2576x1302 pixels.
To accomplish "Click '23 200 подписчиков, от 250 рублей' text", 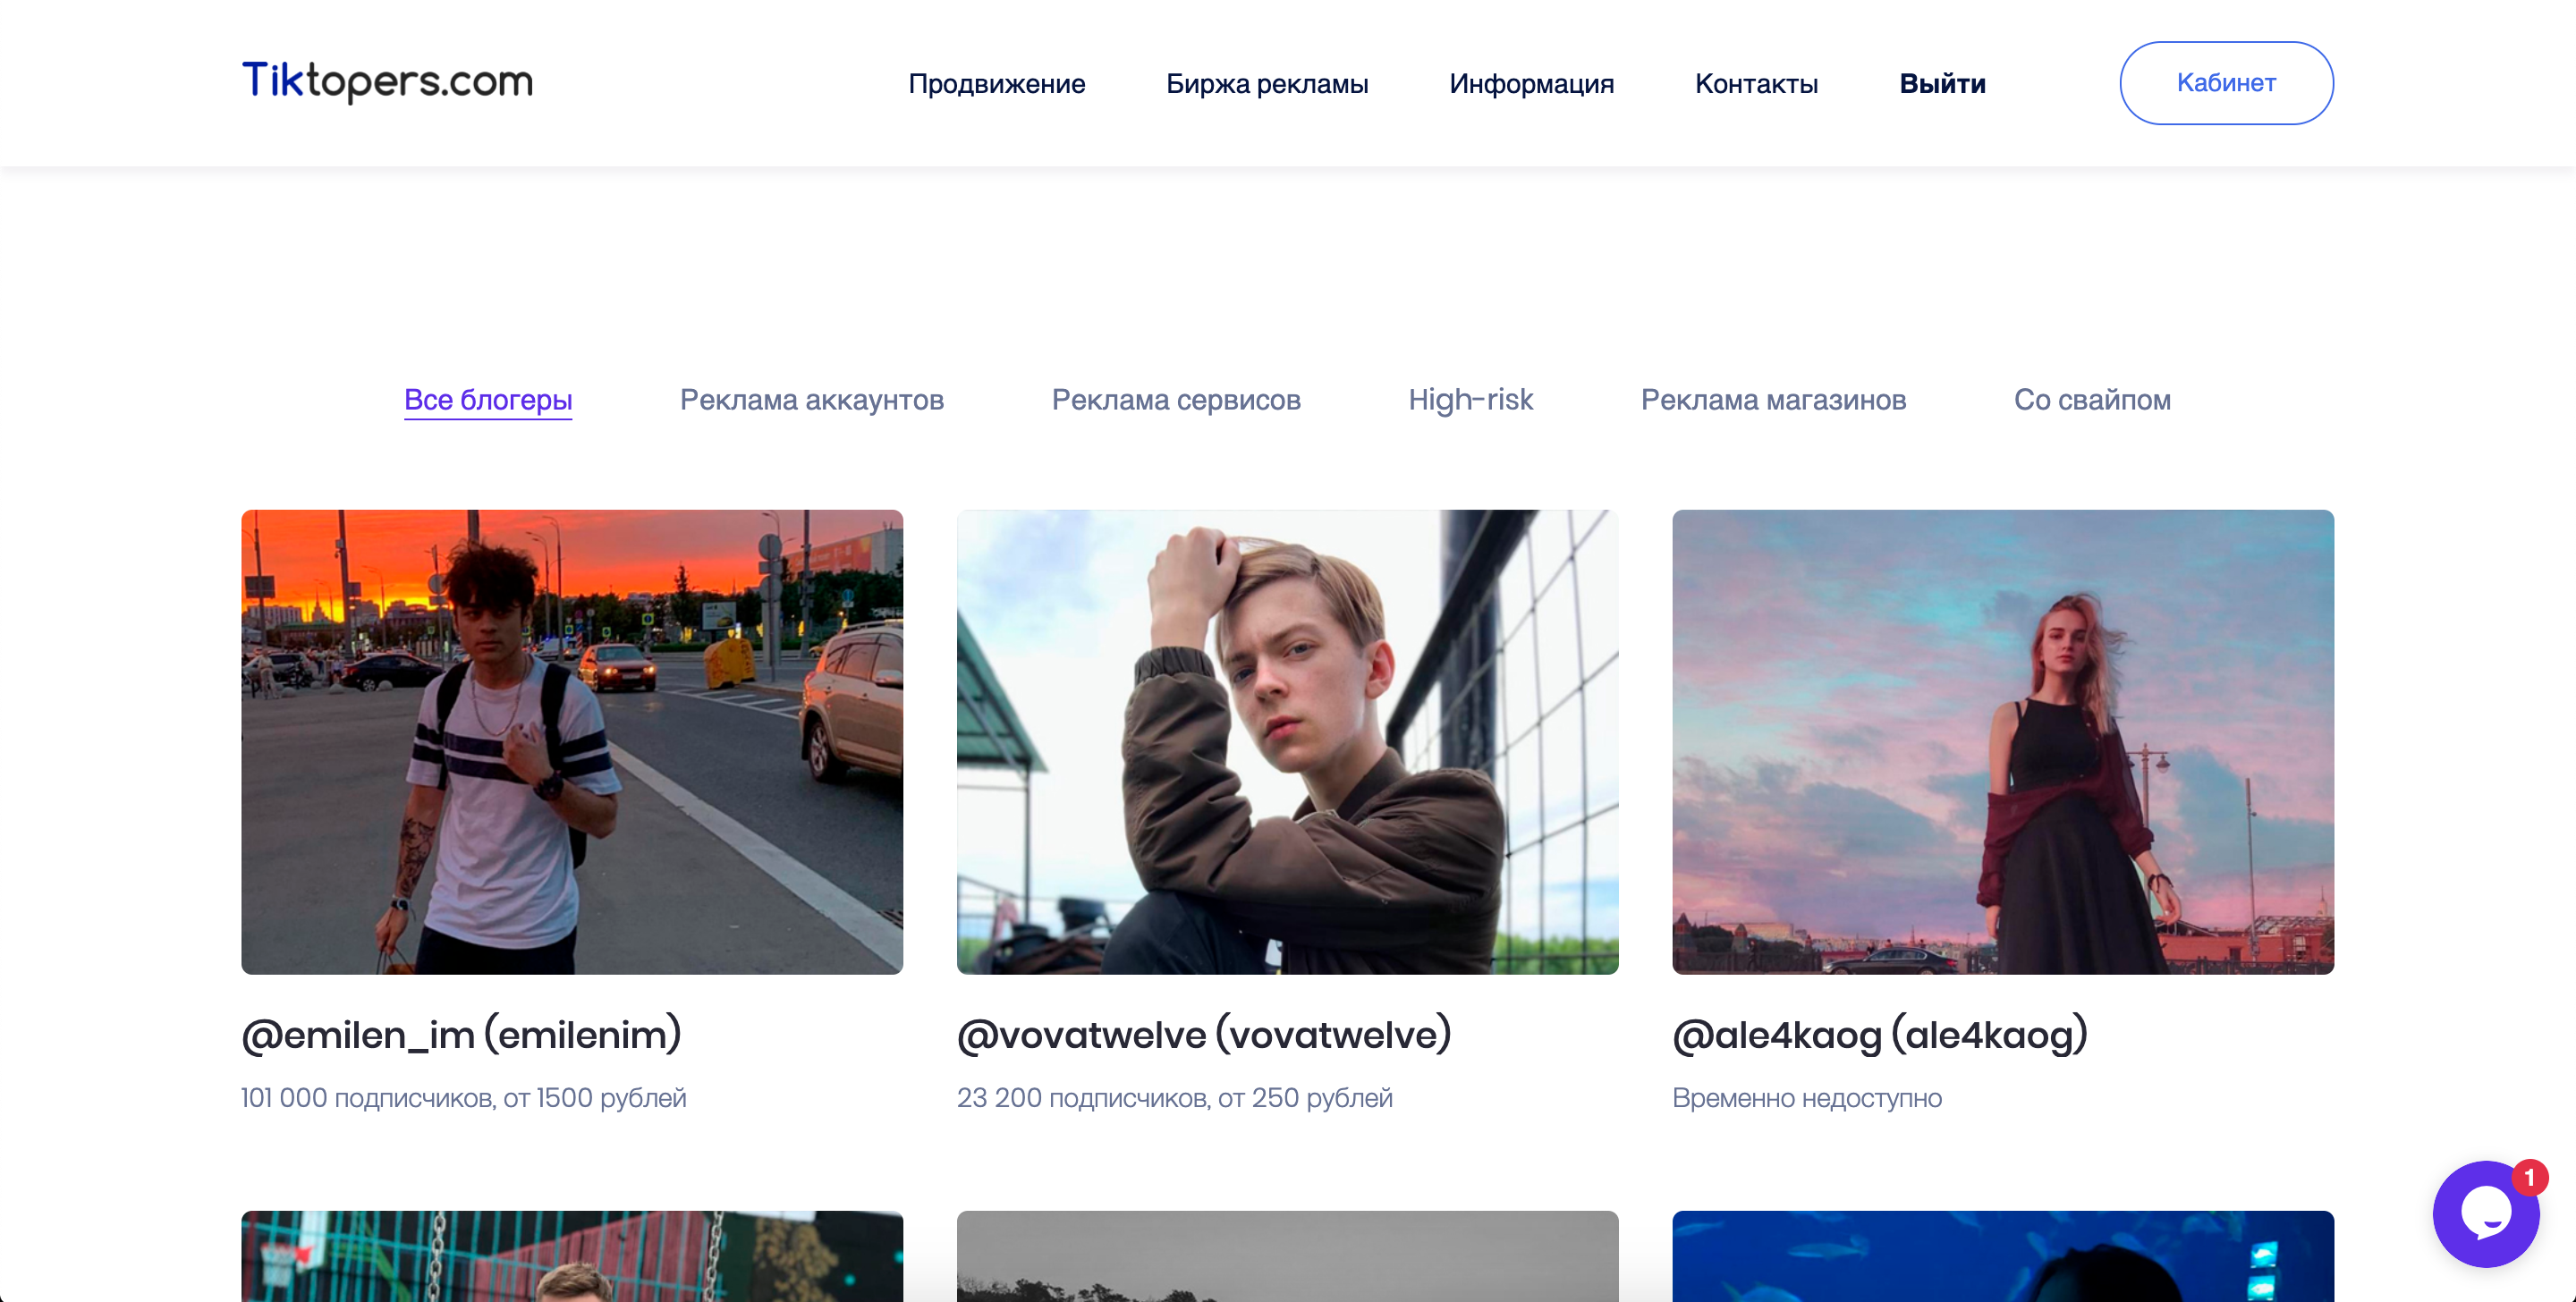I will [x=1174, y=1098].
